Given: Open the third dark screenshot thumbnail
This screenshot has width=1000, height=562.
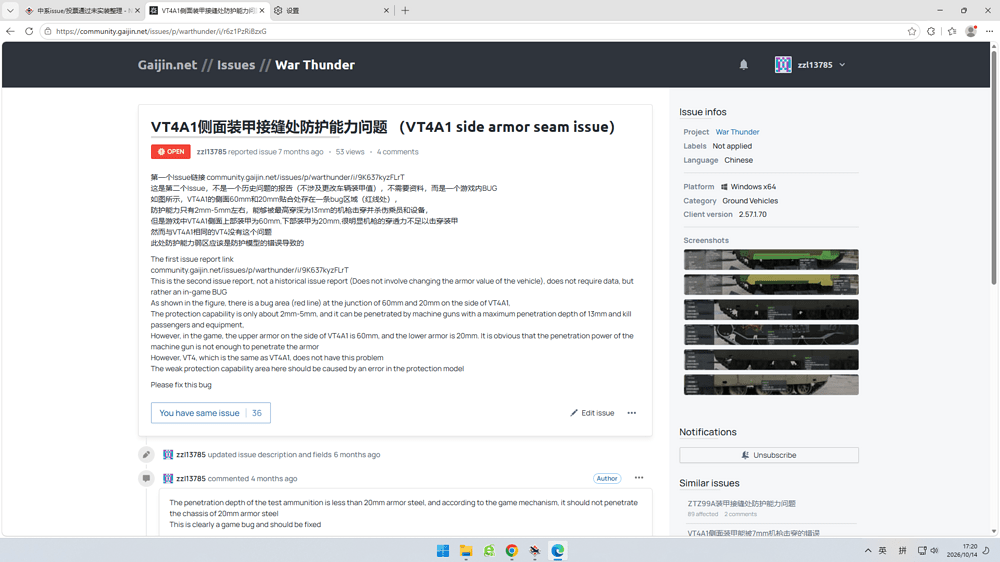Looking at the screenshot, I should point(771,309).
